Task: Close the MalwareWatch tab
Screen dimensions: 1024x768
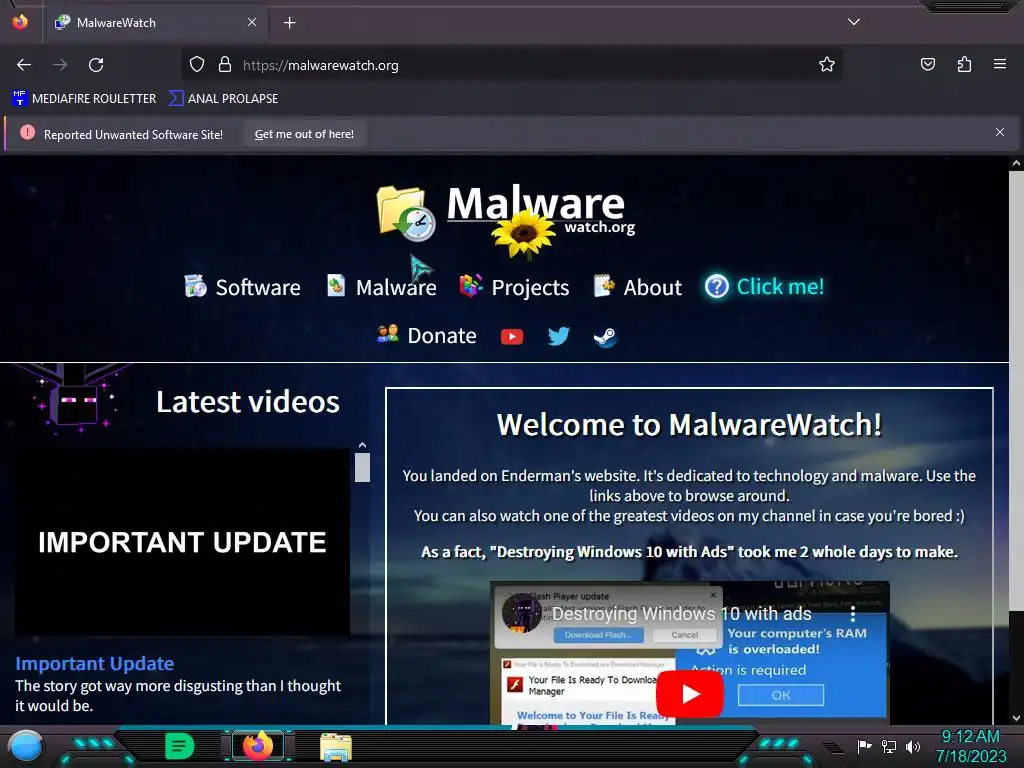Action: pos(252,22)
